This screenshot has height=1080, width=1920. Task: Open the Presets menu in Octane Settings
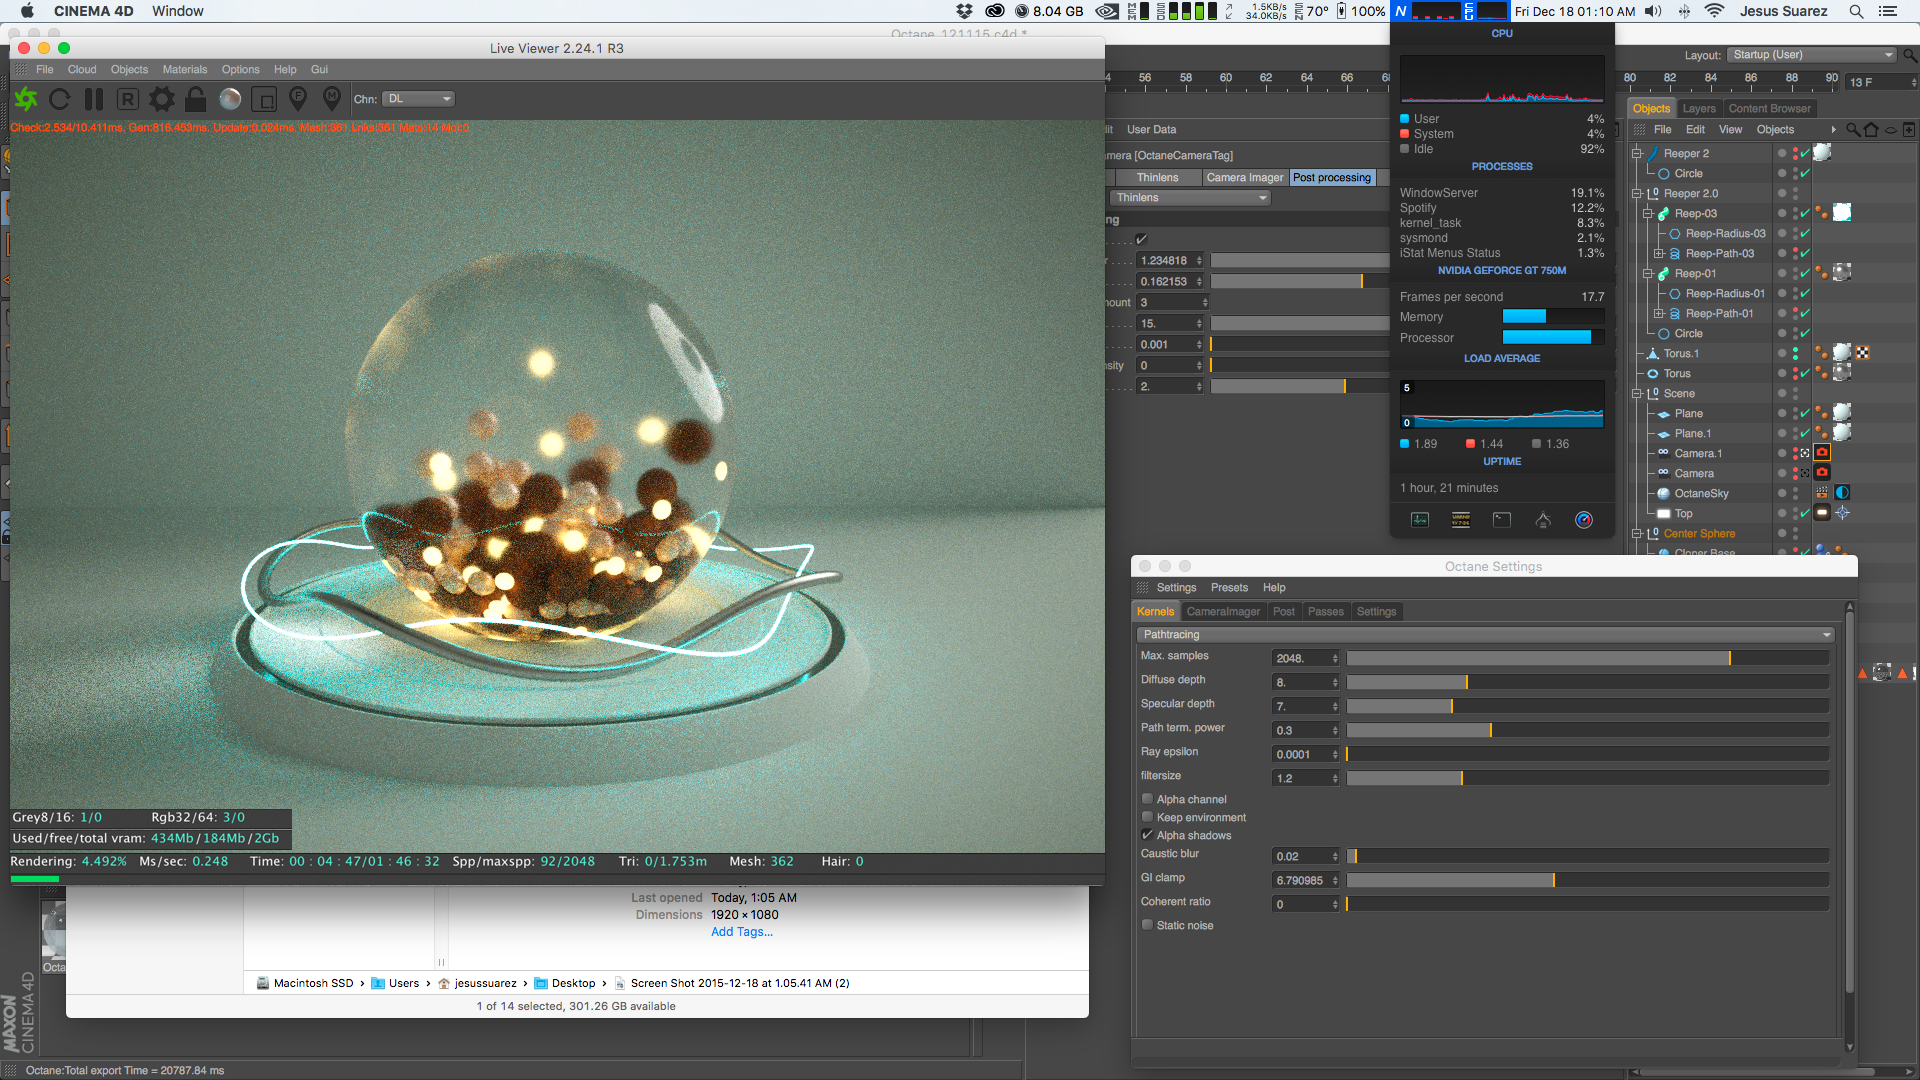(1228, 588)
